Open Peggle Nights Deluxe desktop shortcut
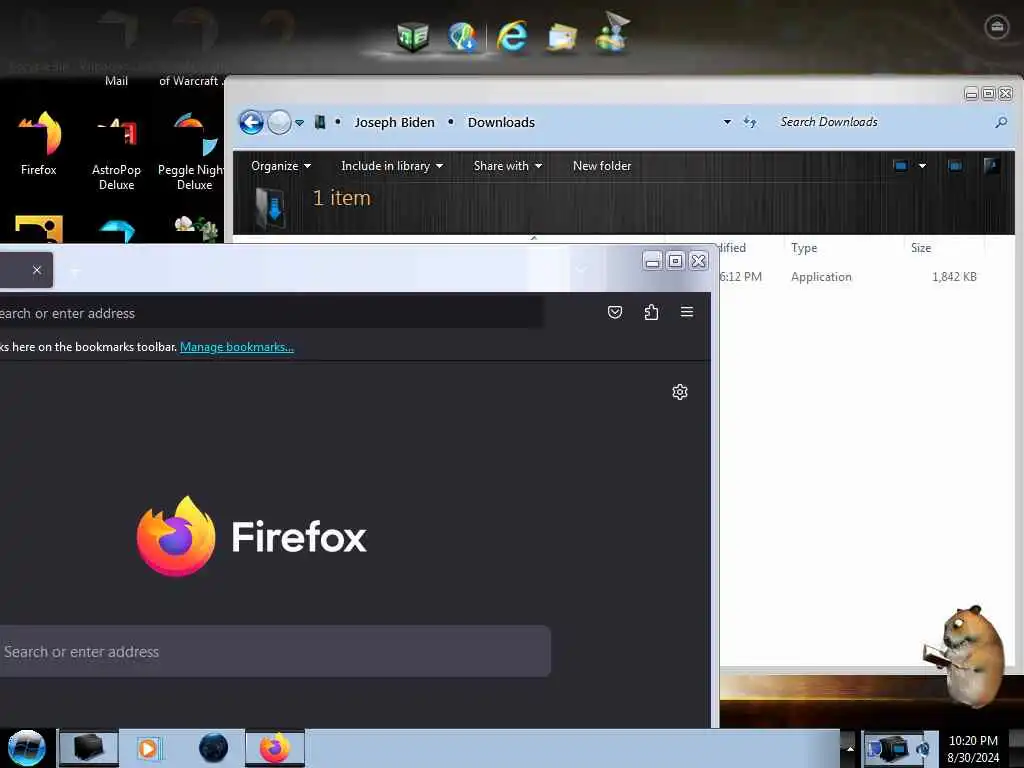The height and width of the screenshot is (768, 1024). coord(192,152)
